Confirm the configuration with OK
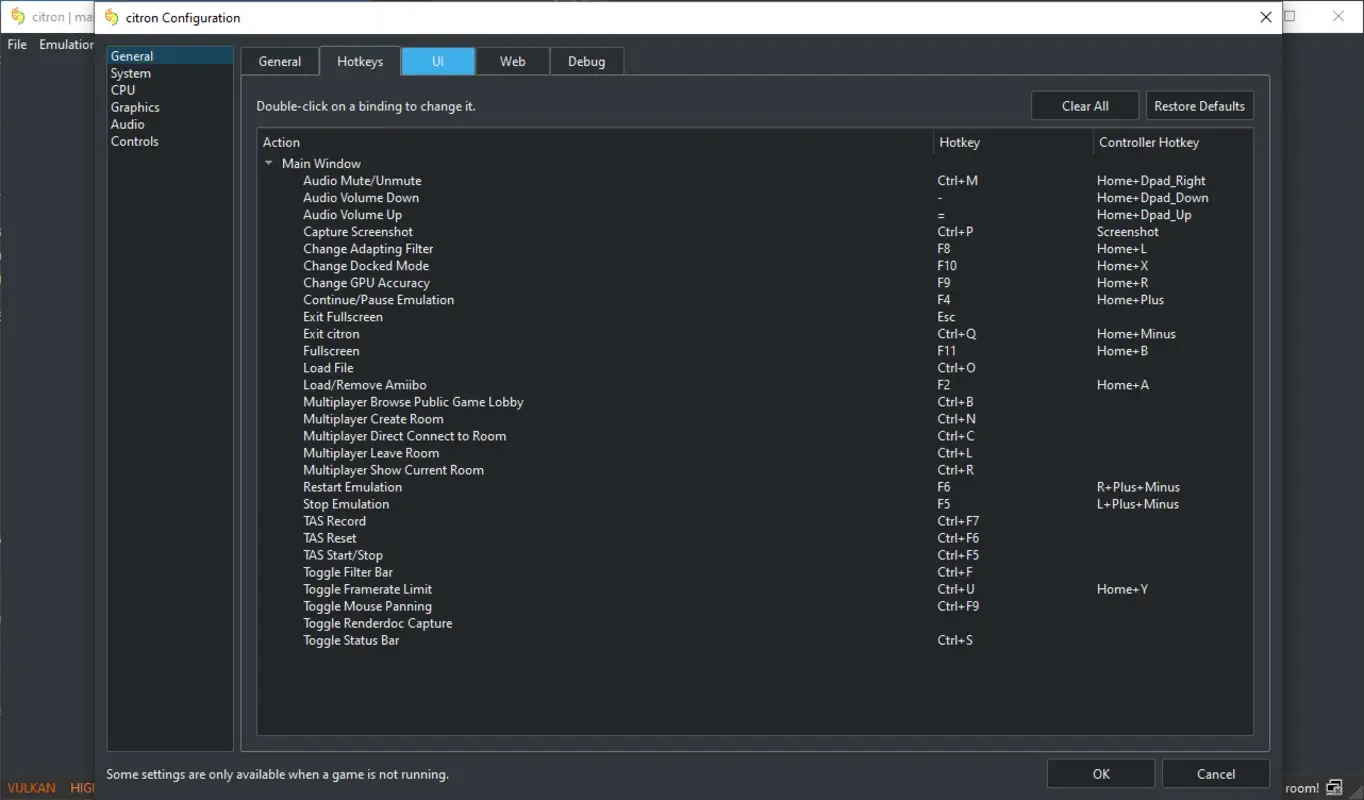This screenshot has height=800, width=1364. point(1100,773)
